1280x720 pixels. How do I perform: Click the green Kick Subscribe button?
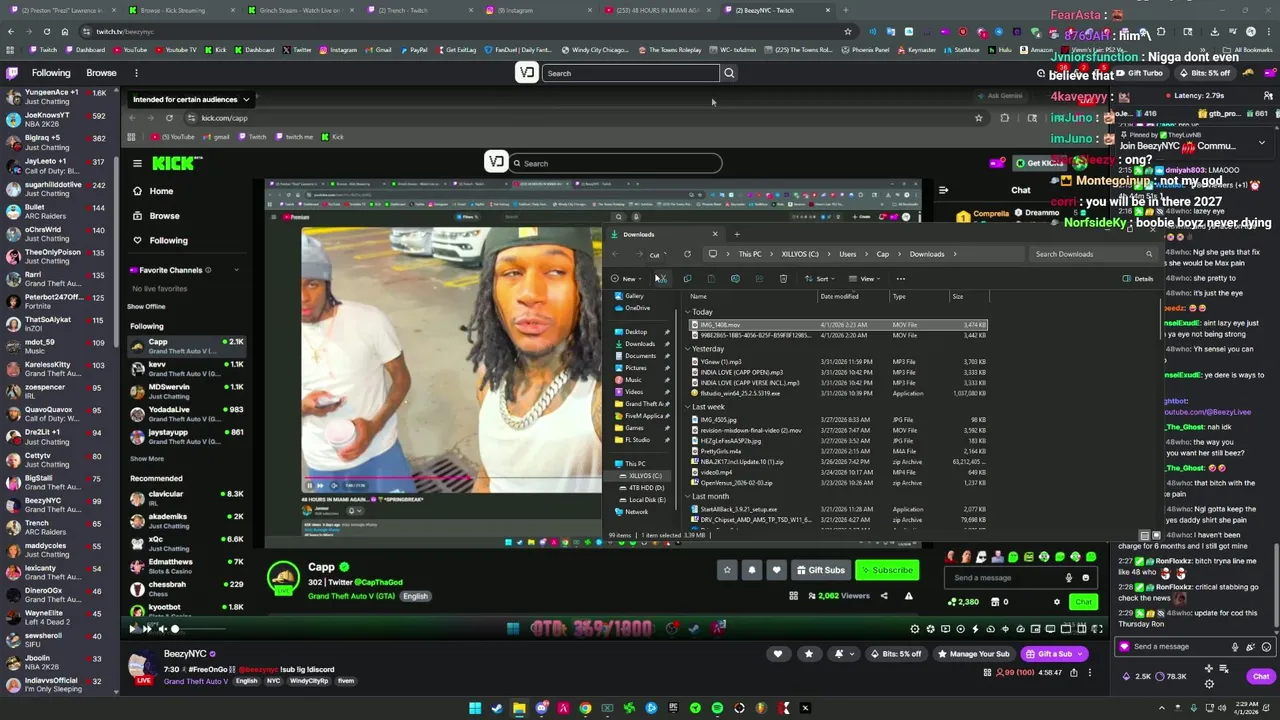pos(887,570)
